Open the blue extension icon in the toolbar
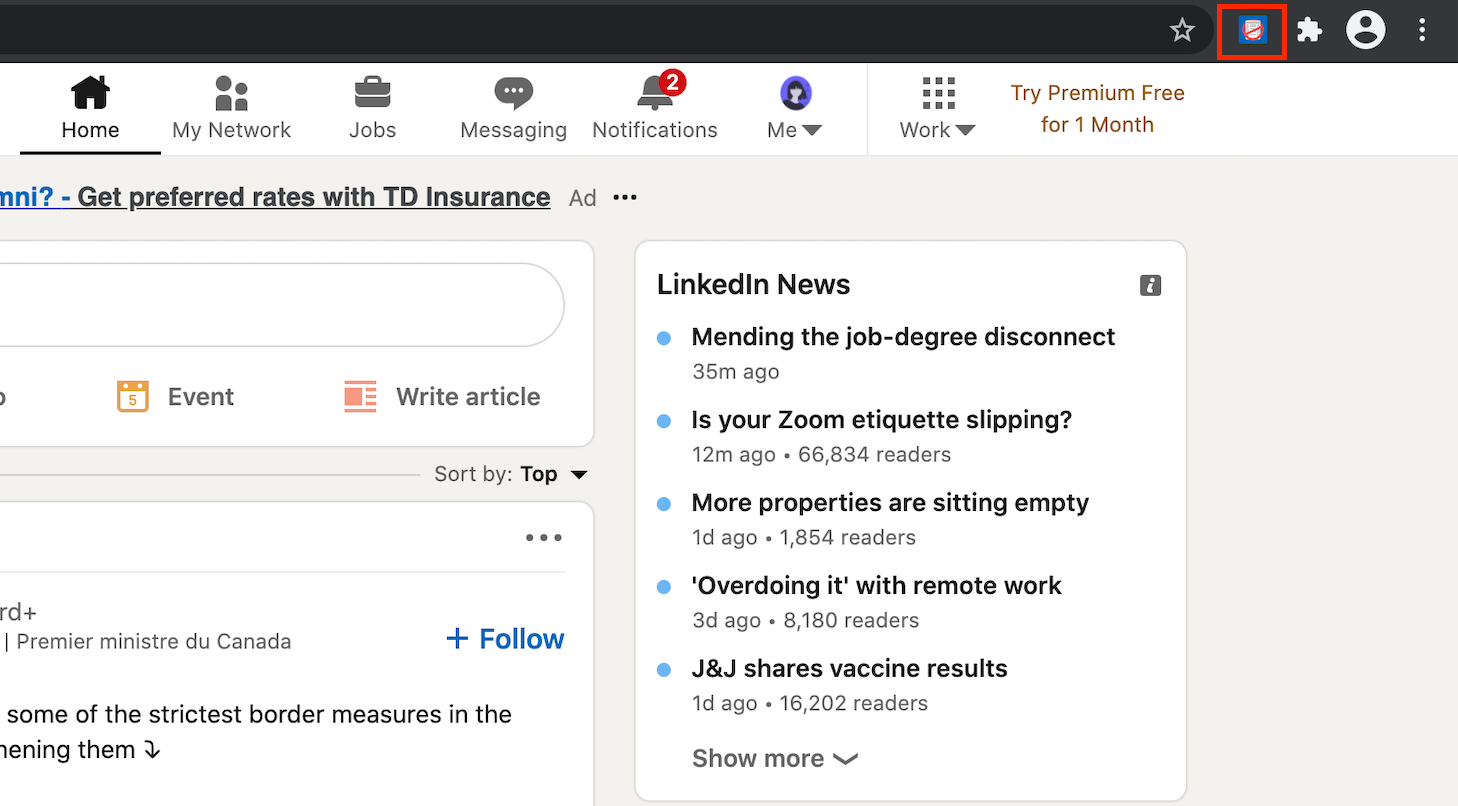The width and height of the screenshot is (1458, 806). (x=1252, y=30)
